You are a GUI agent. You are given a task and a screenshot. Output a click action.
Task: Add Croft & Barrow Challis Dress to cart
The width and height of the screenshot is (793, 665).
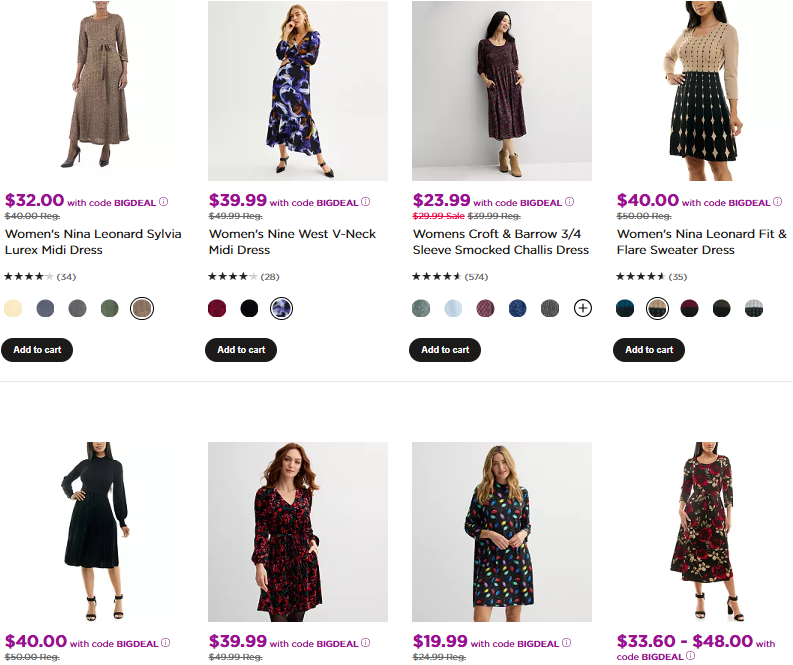(x=445, y=350)
